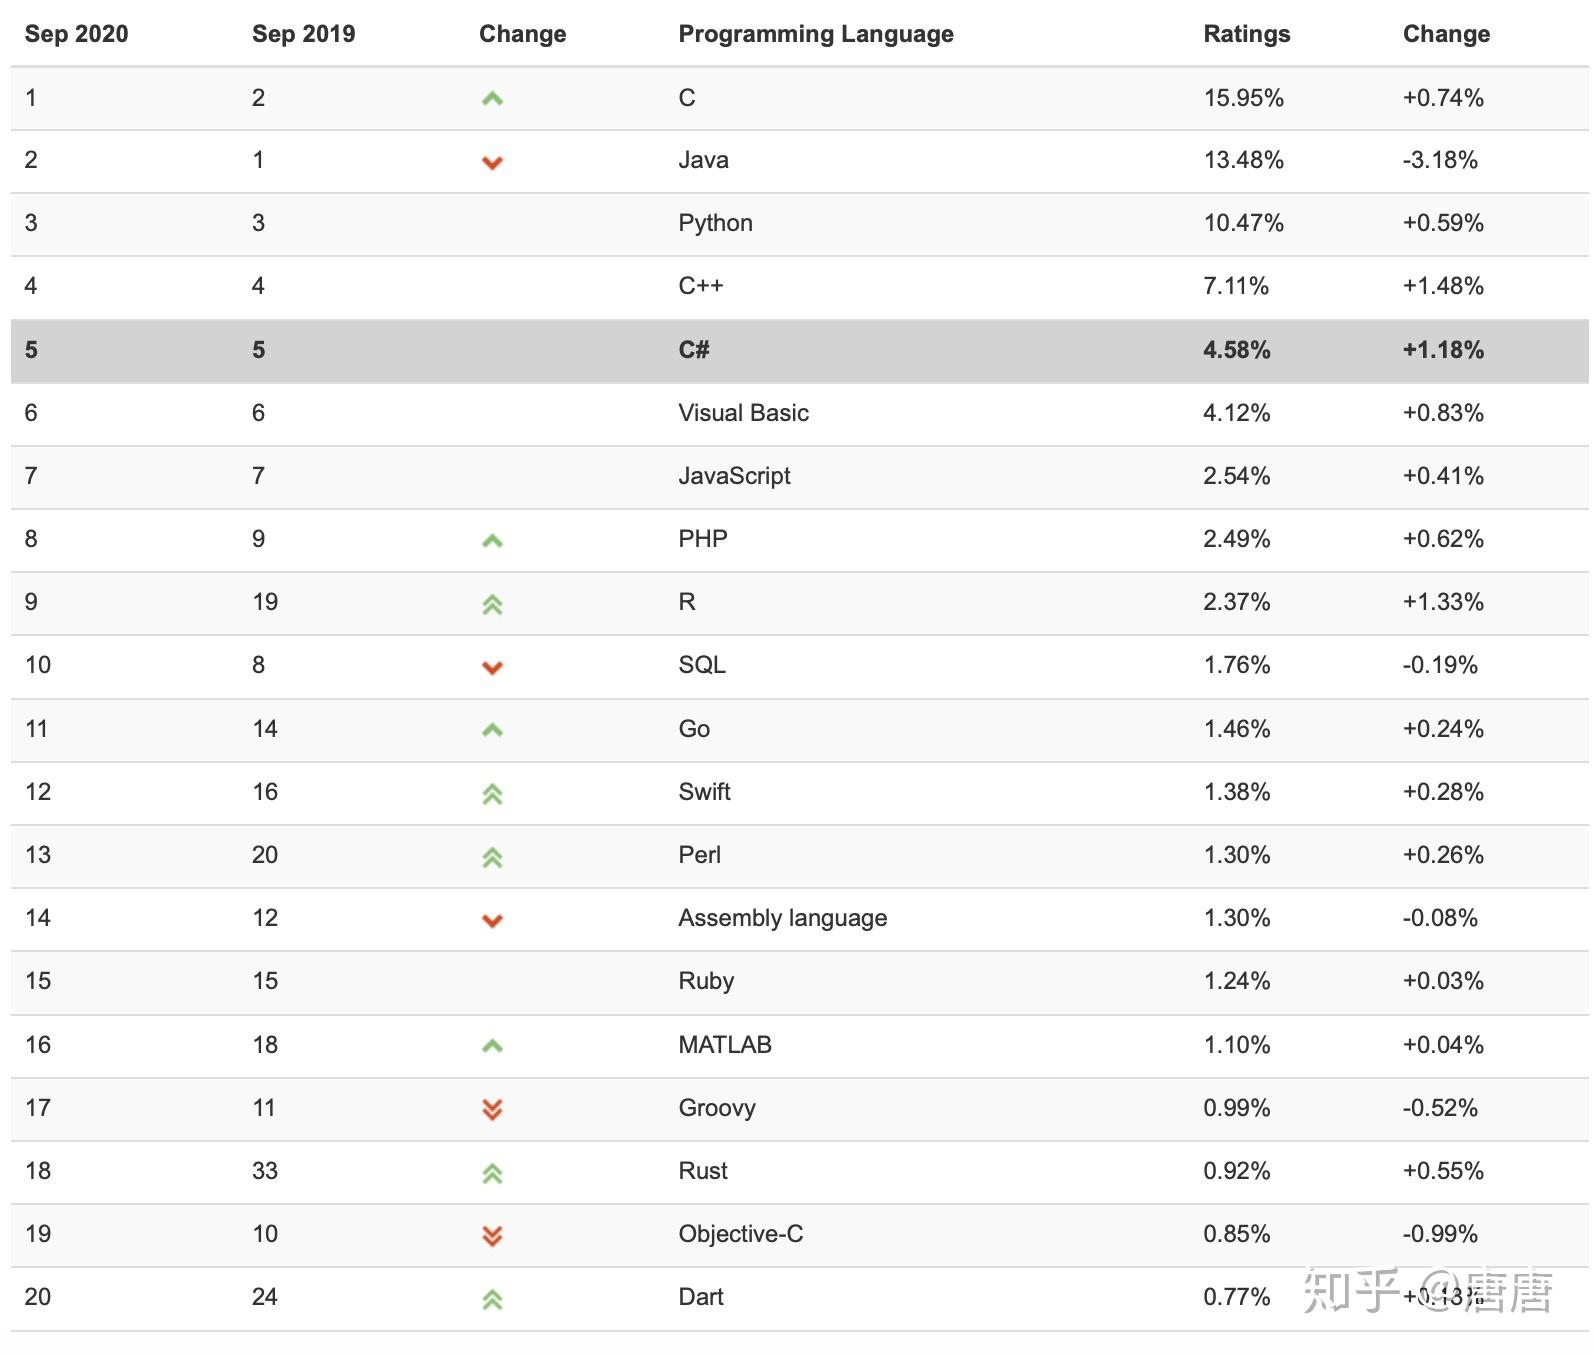Click the JavaScript rating value 2.54%

1236,476
